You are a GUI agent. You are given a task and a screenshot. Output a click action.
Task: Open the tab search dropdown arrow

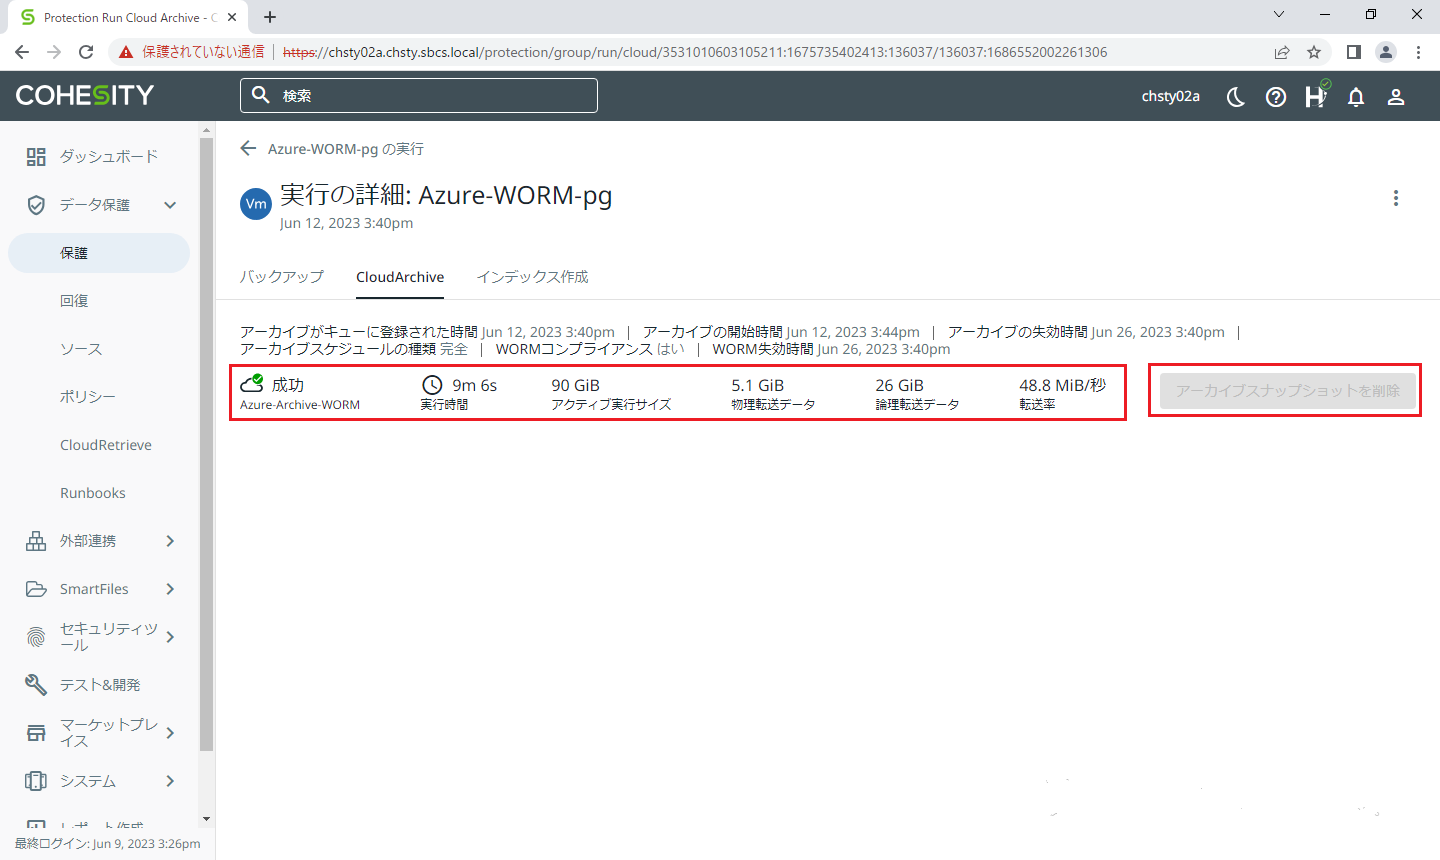1278,15
